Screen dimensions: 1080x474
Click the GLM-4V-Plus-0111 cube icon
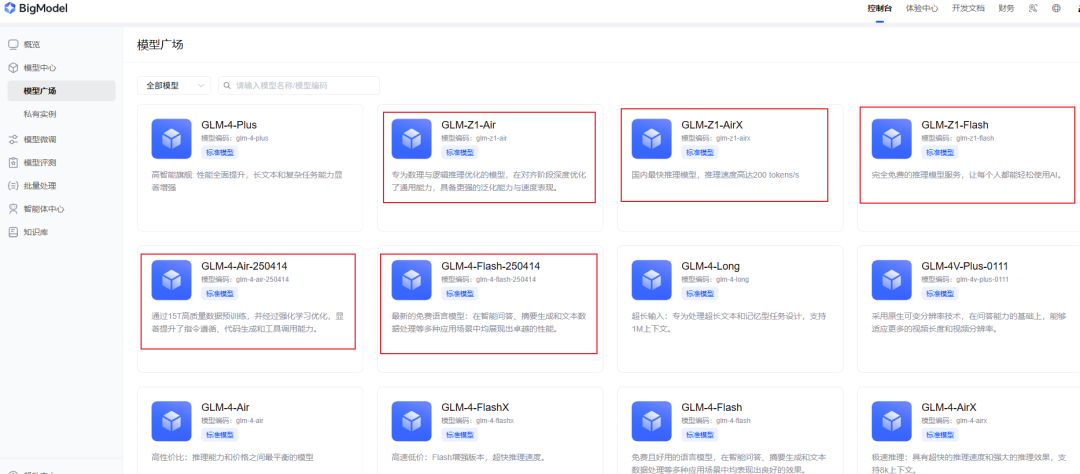pyautogui.click(x=891, y=280)
